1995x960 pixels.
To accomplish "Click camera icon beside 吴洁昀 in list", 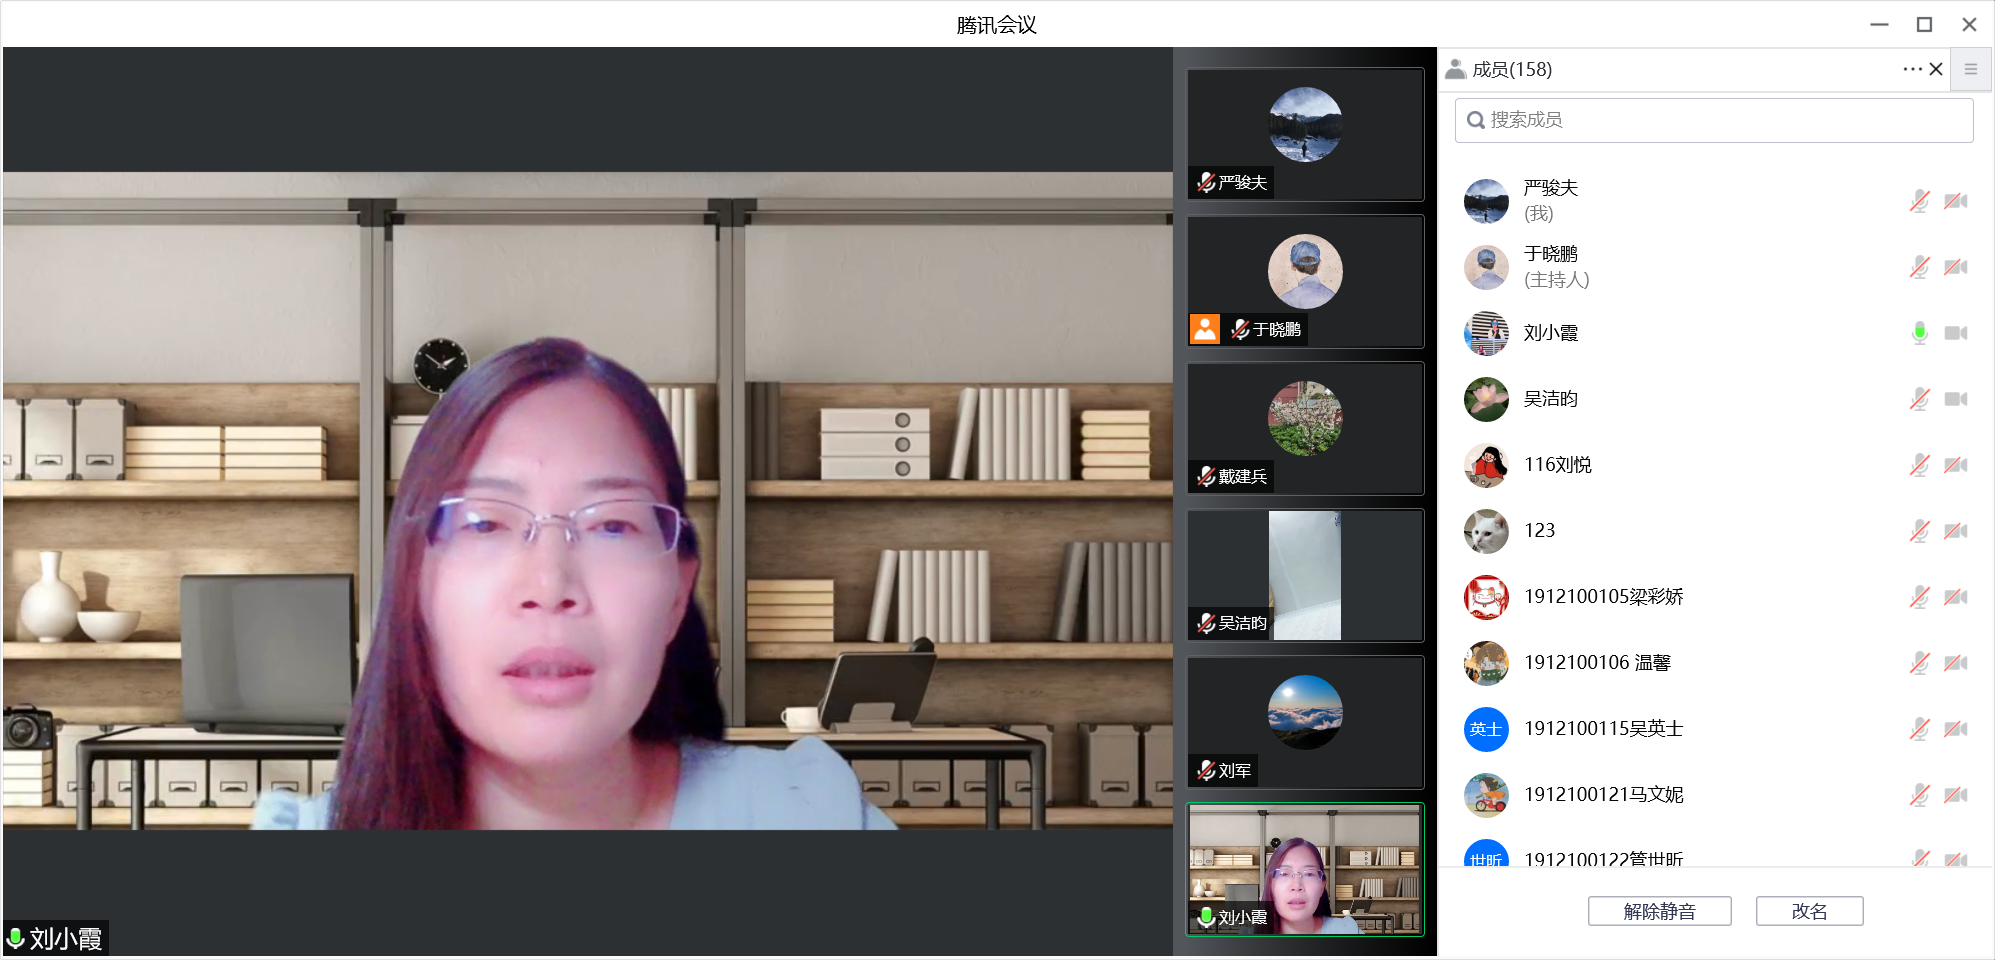I will [1955, 399].
